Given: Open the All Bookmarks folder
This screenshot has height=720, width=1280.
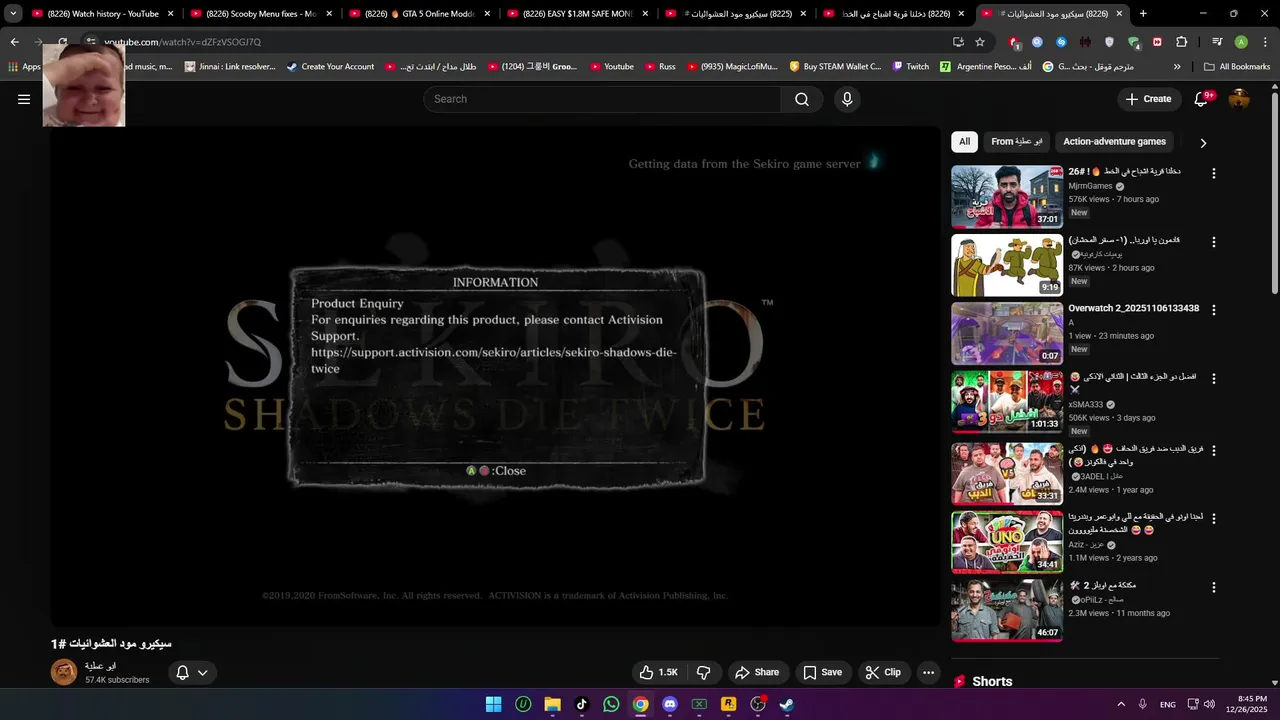Looking at the screenshot, I should [x=1237, y=67].
